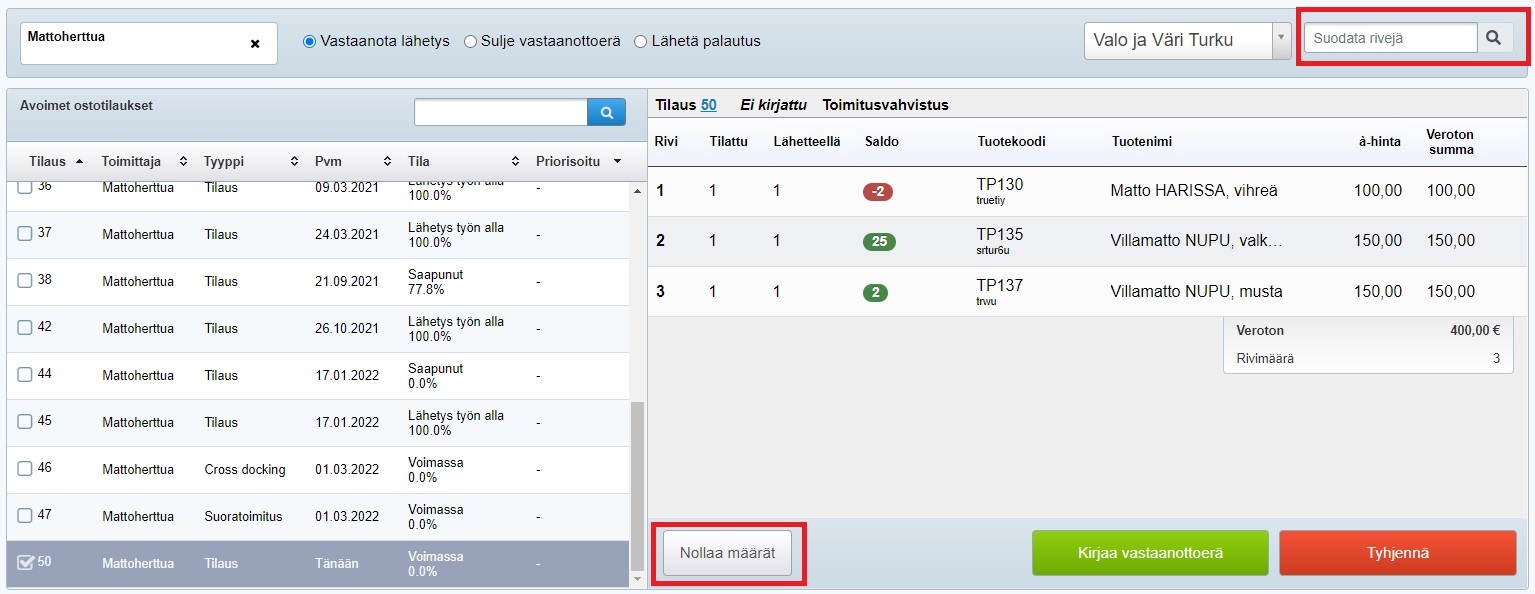Click the red -2 balance badge
This screenshot has width=1535, height=594.
[x=877, y=191]
